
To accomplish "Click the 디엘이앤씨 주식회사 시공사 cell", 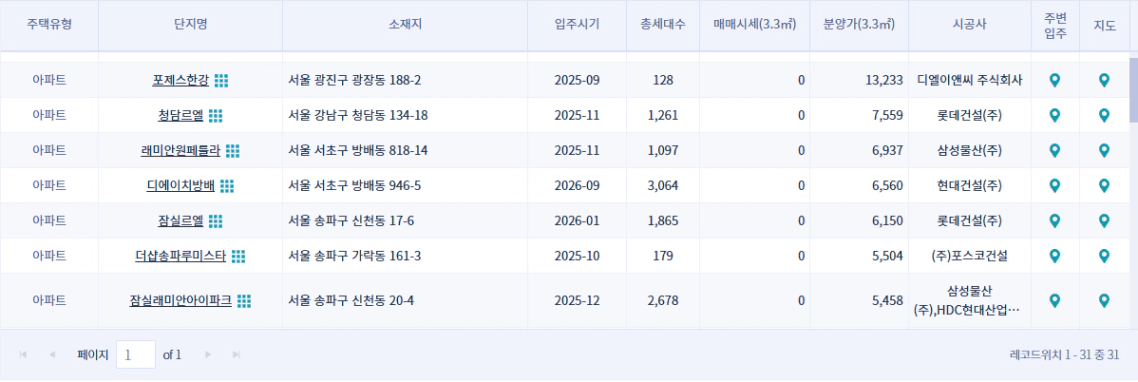I will [x=970, y=81].
